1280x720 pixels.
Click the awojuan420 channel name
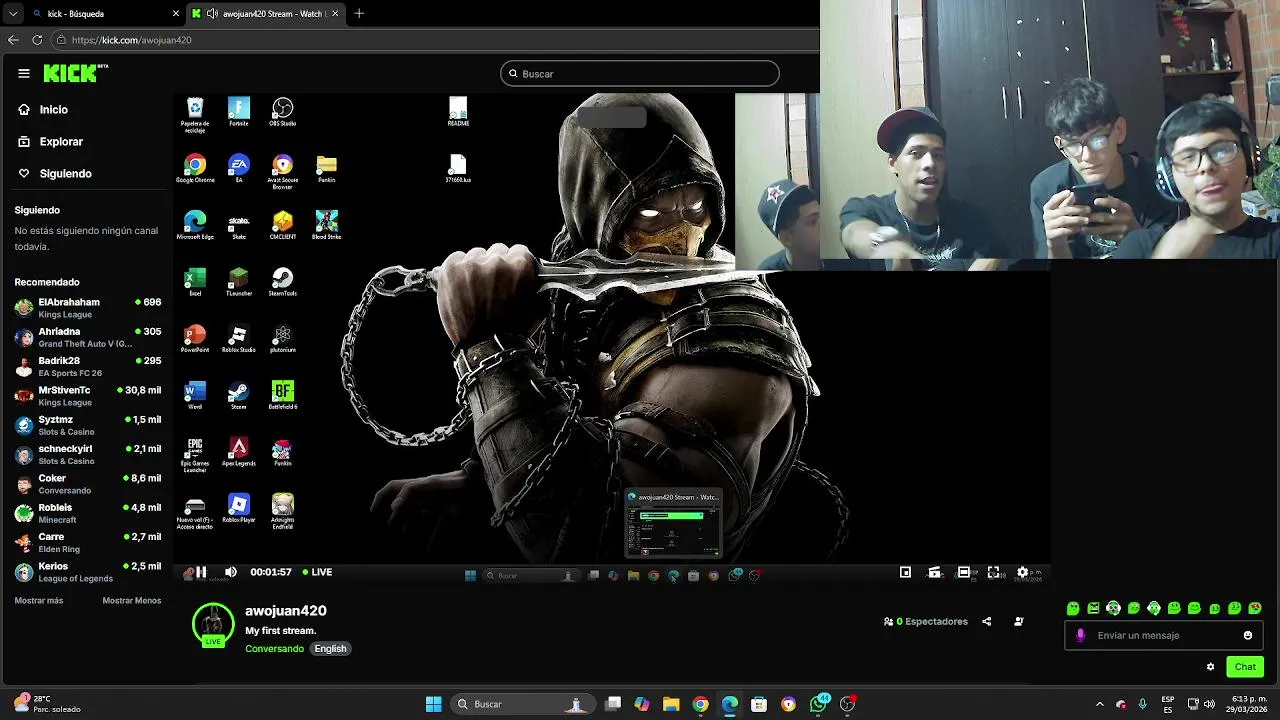pyautogui.click(x=286, y=611)
